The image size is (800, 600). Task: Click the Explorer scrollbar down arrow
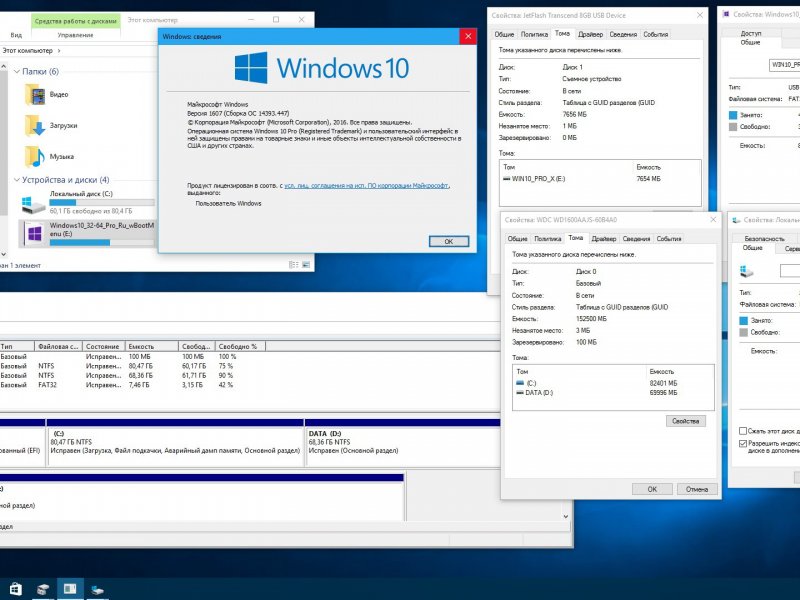(x=4, y=254)
